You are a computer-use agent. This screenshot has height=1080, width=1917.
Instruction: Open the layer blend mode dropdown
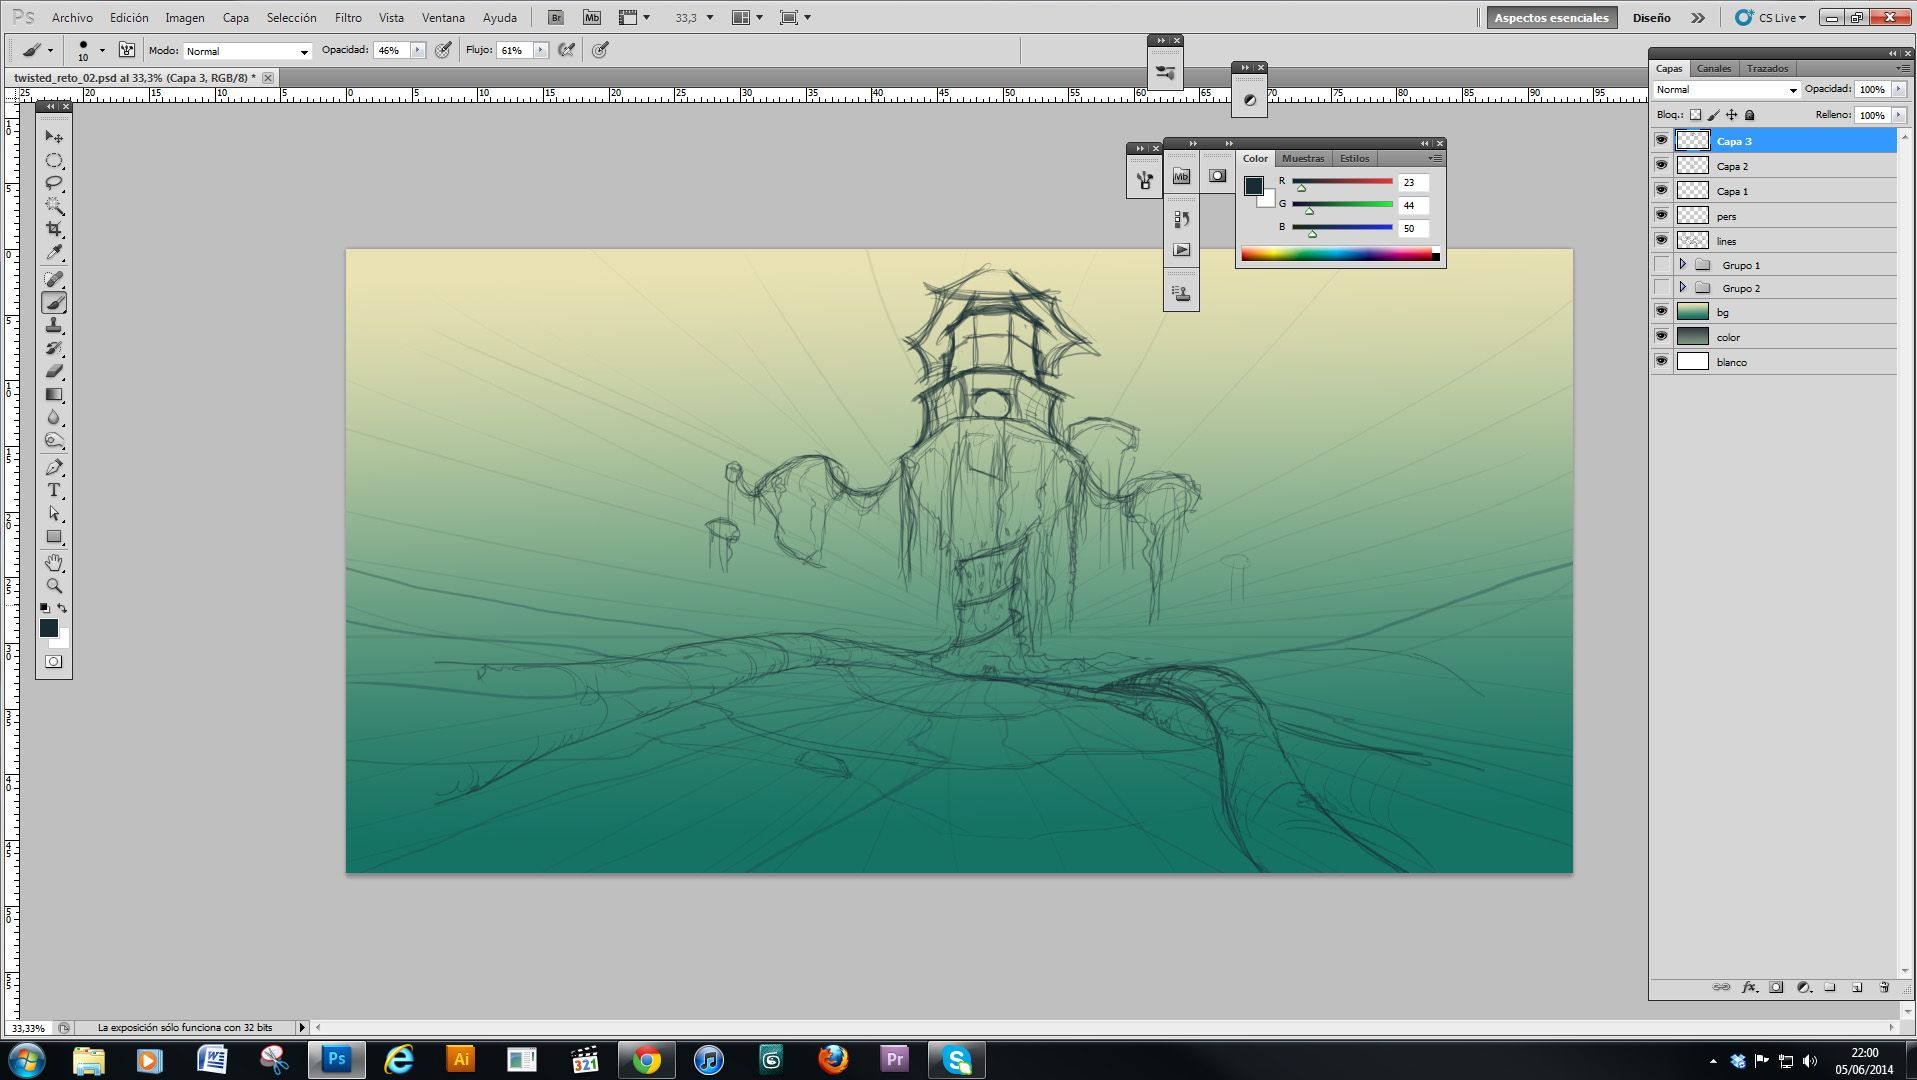coord(1725,90)
